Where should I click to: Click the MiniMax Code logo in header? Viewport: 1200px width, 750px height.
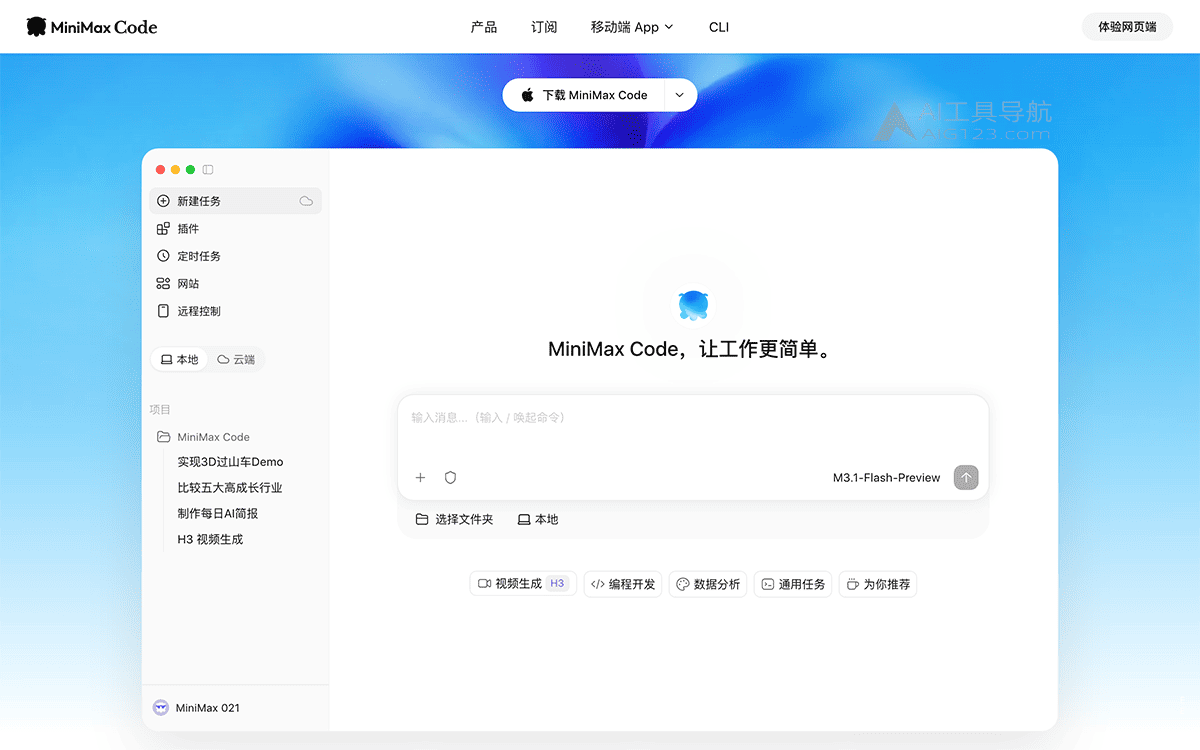tap(92, 27)
